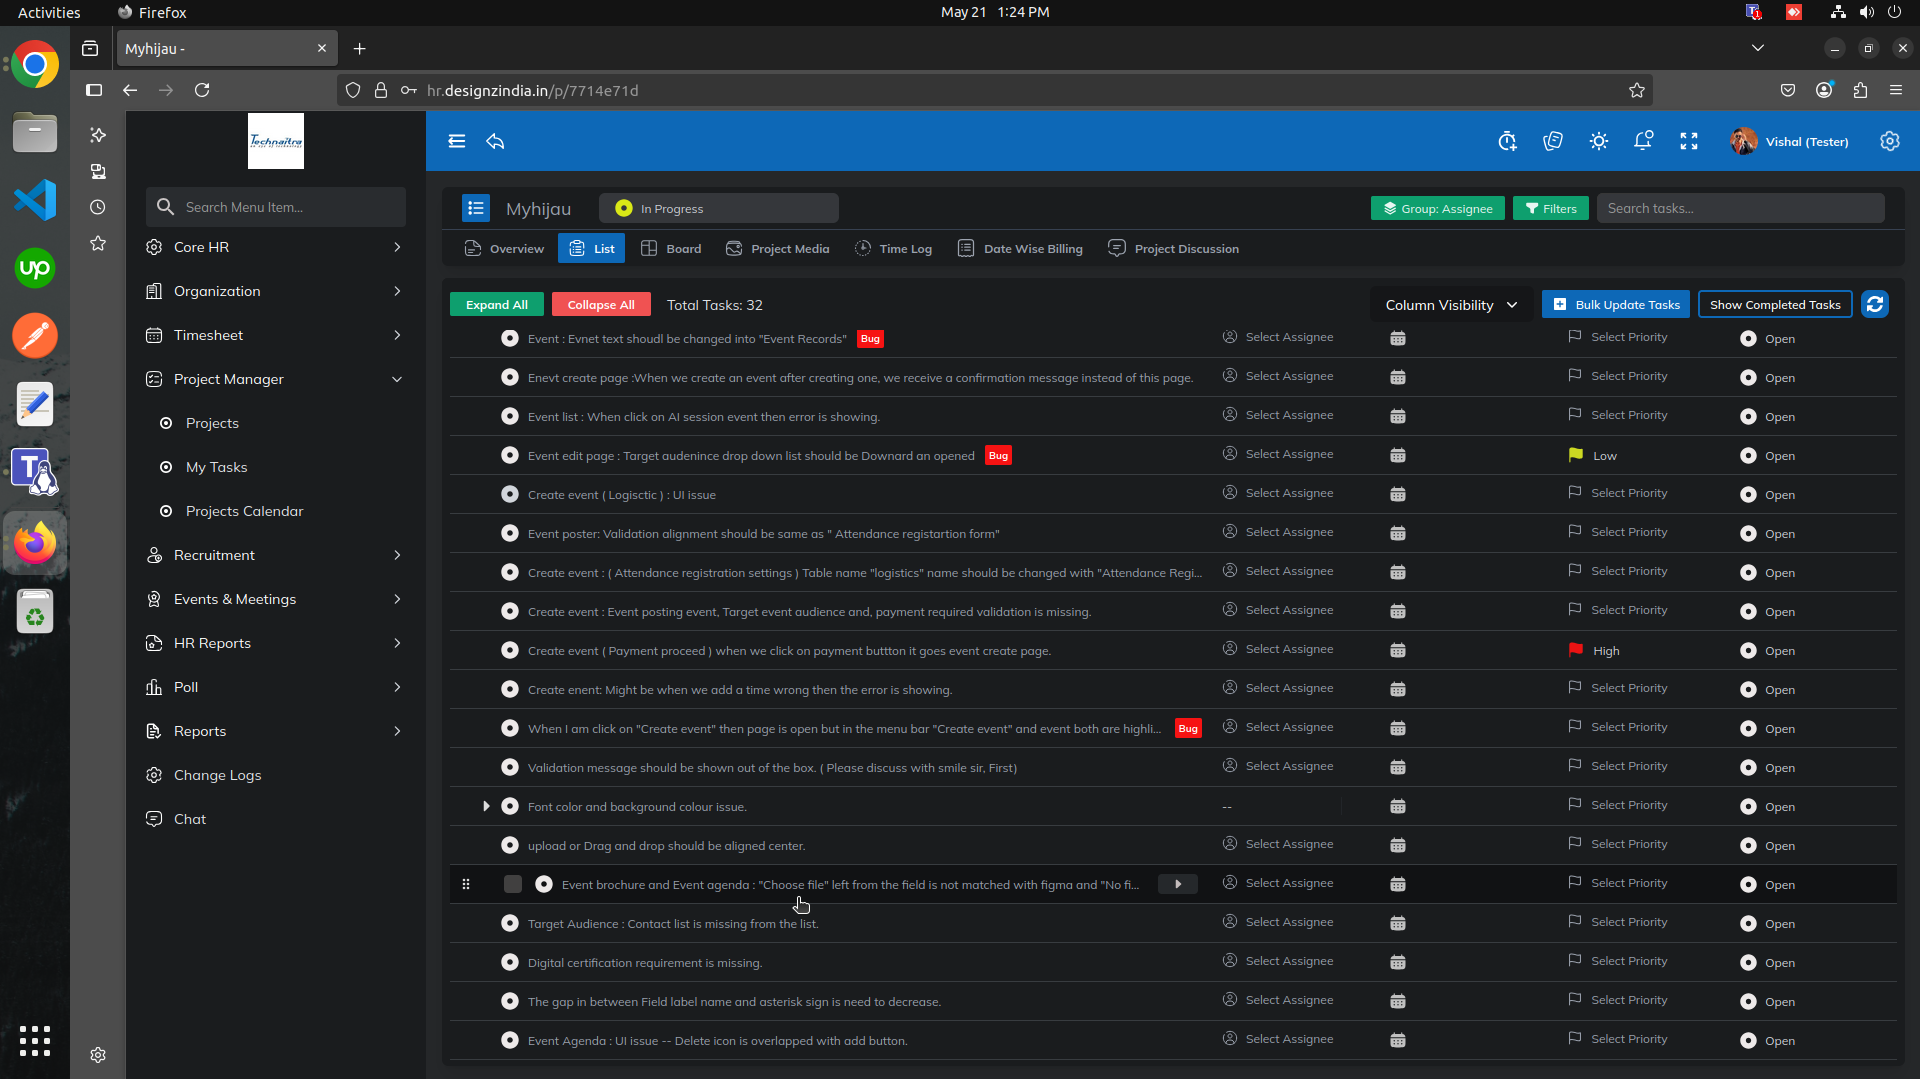Open the settings gear in blue header

coord(1890,141)
